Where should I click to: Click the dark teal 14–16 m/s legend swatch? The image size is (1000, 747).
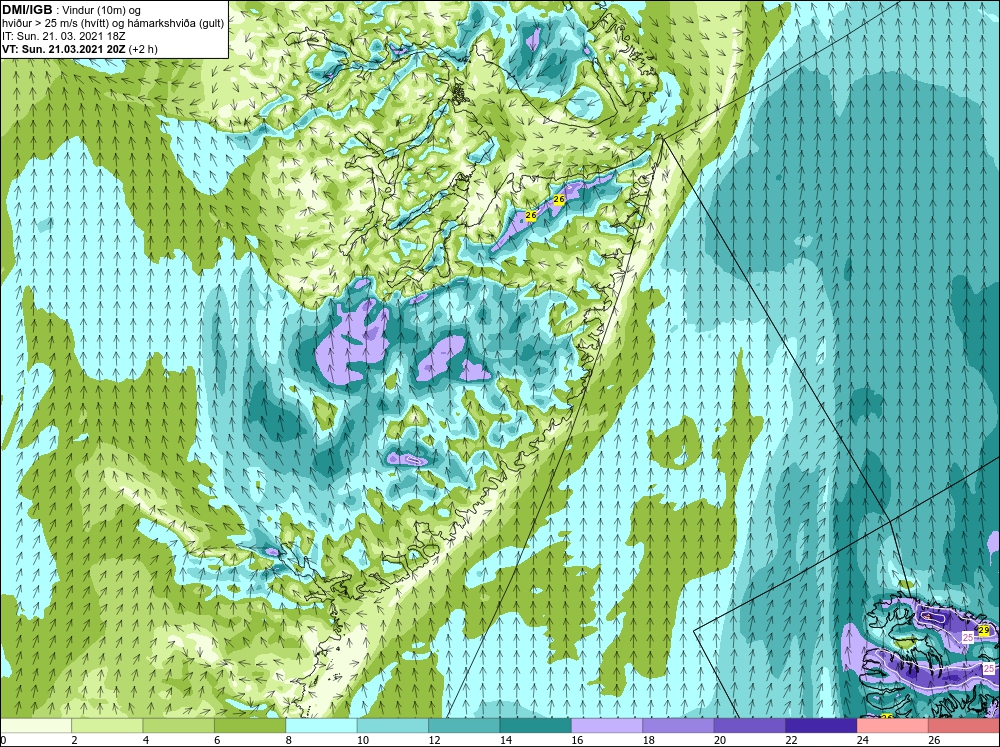point(536,726)
